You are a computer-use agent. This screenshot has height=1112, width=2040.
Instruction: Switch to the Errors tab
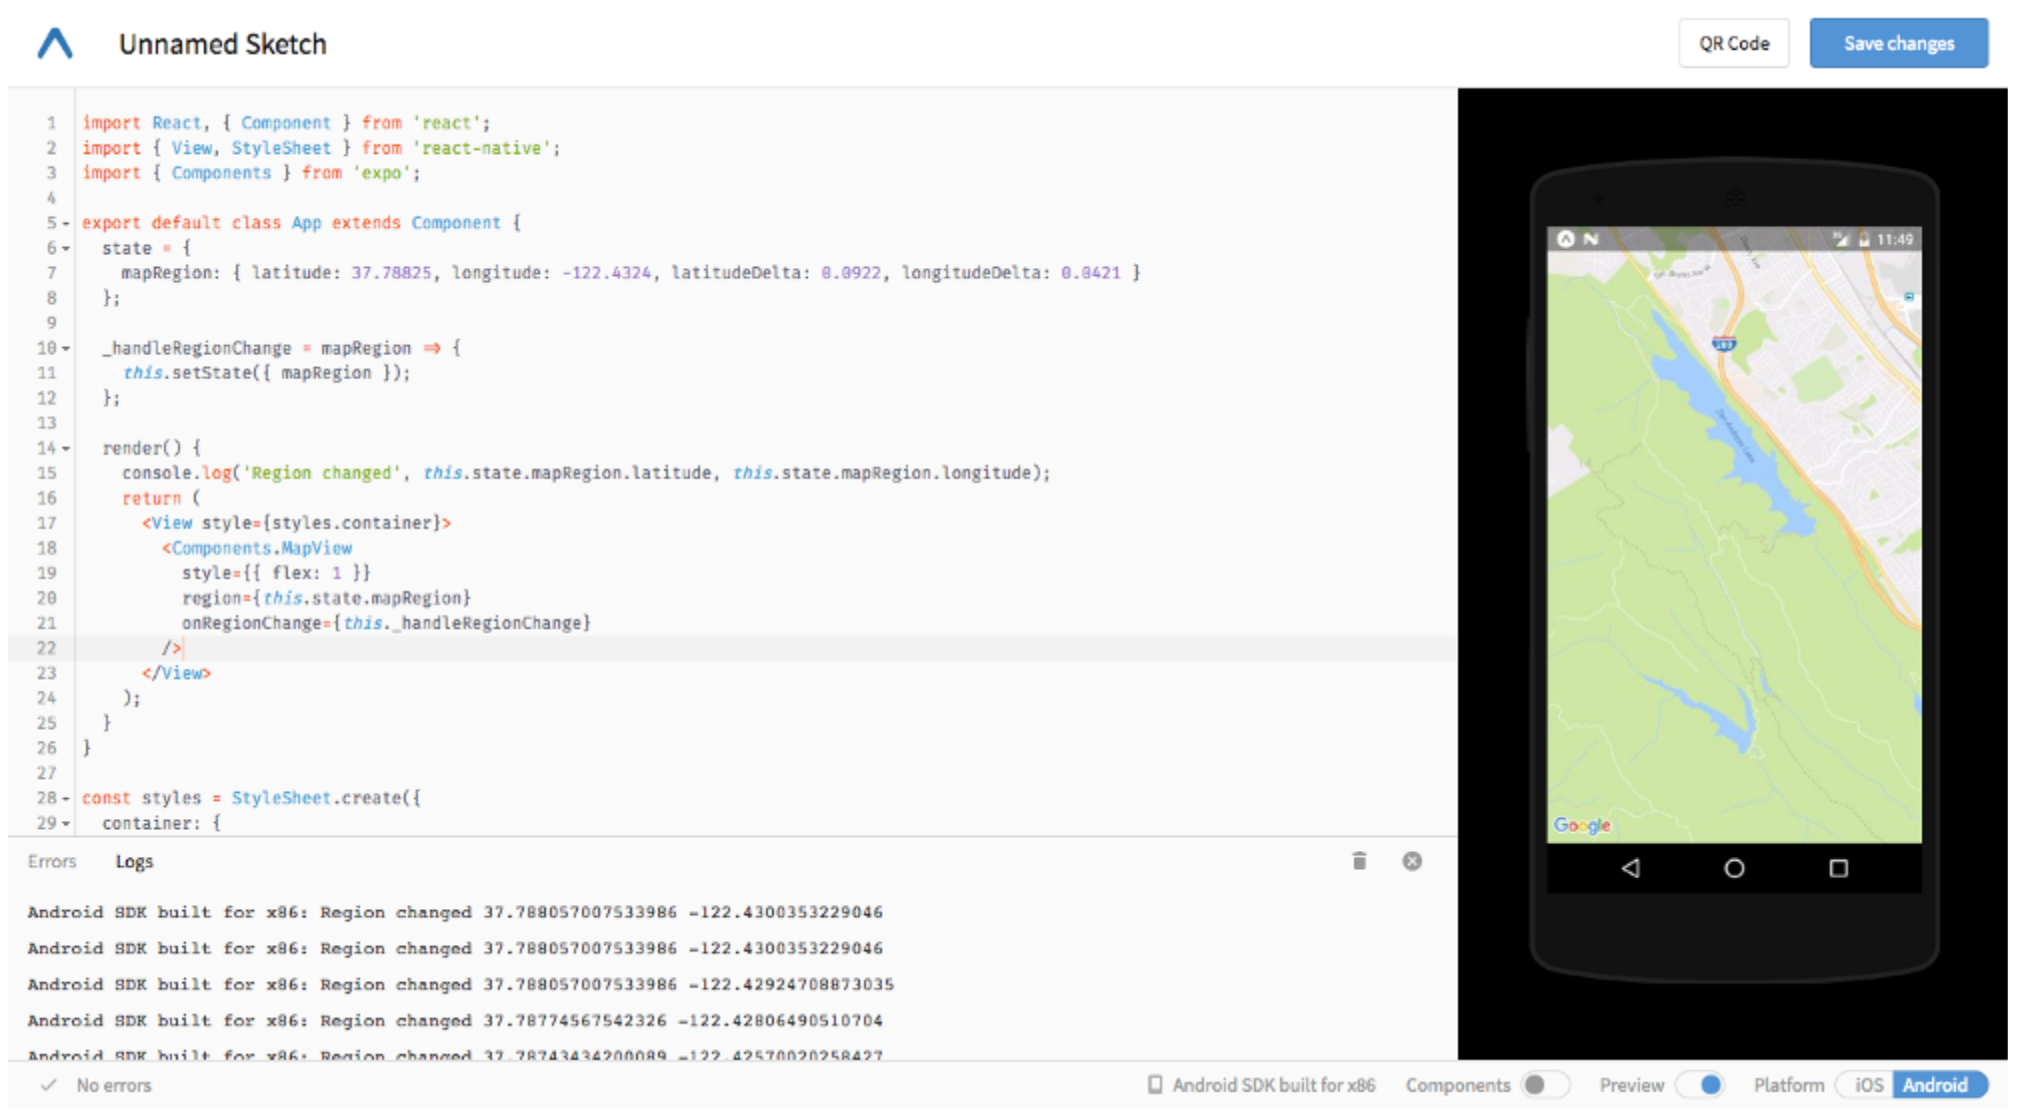click(52, 861)
